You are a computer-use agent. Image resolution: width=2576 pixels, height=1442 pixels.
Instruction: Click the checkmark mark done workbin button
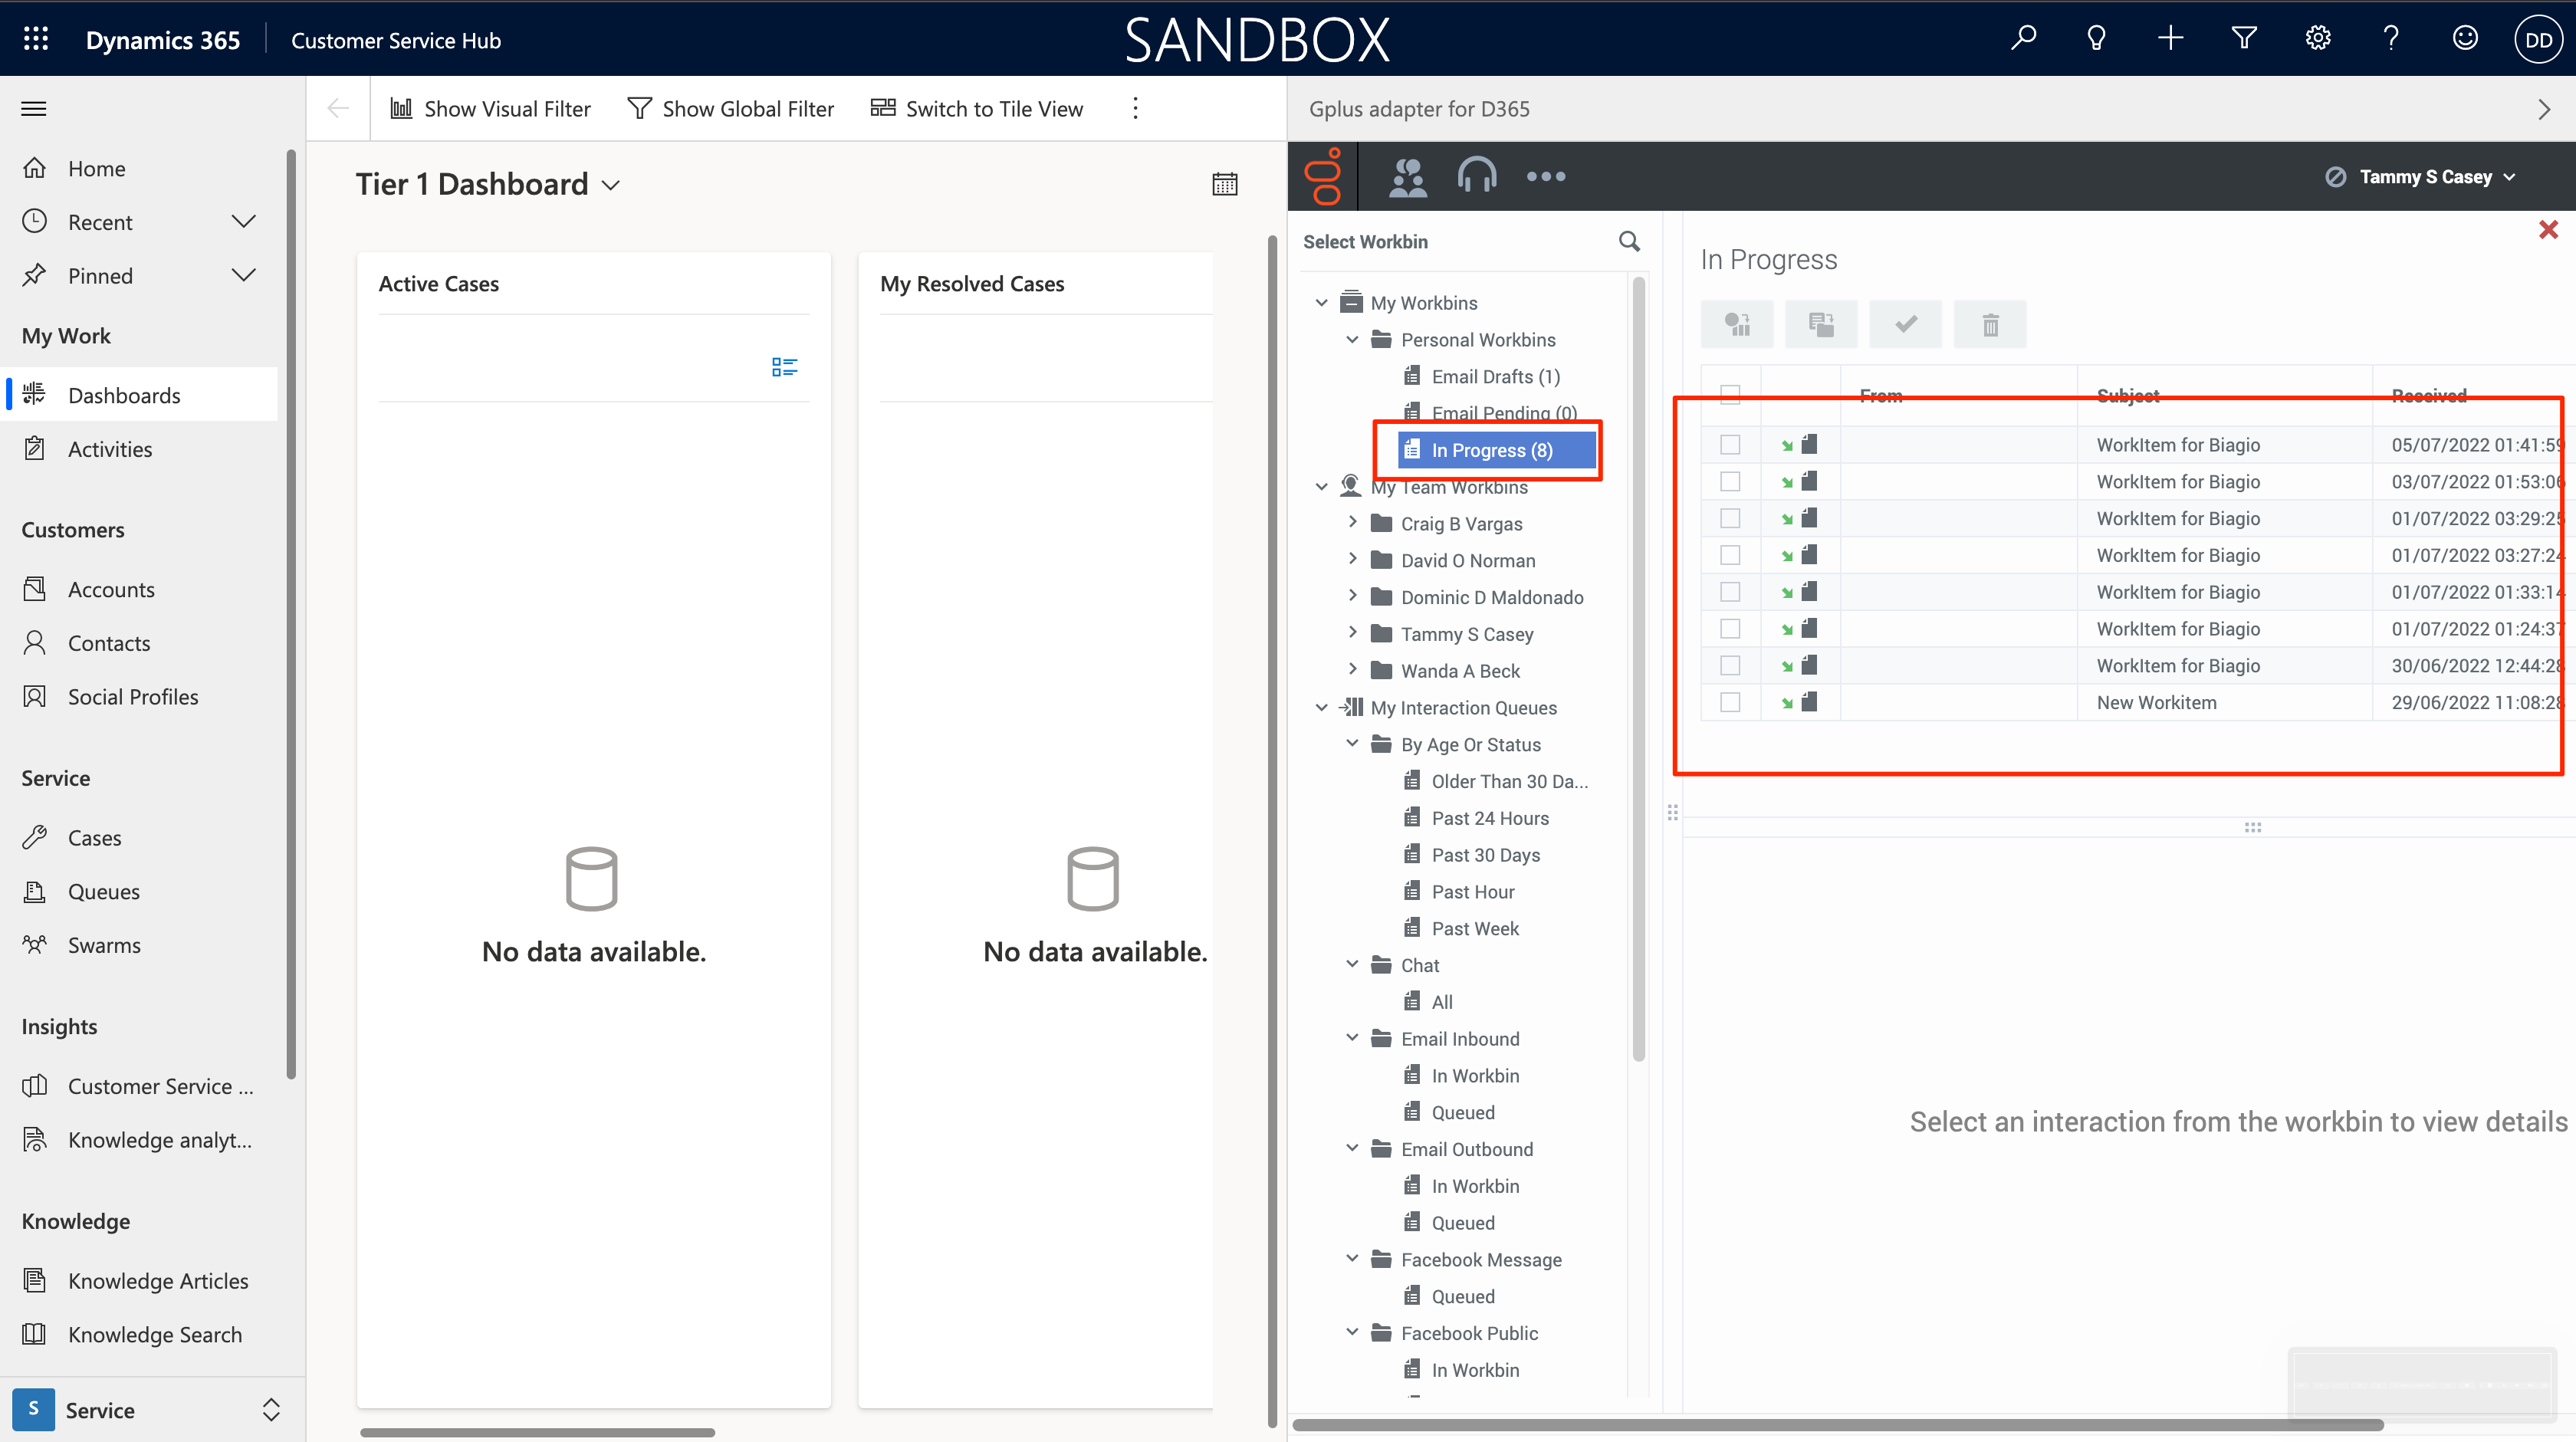coord(1906,324)
